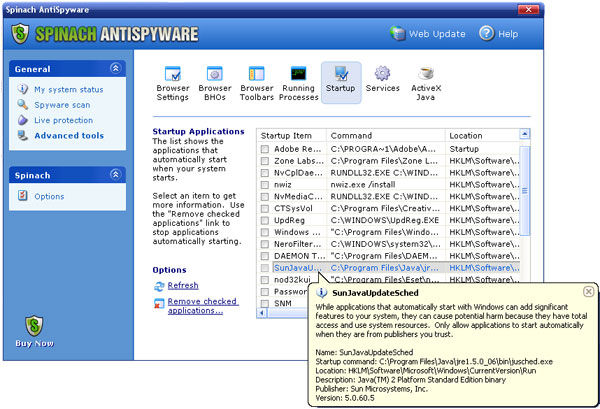Click the startup list scroll up arrow
Viewport: 600px width, 409px height.
pos(525,134)
